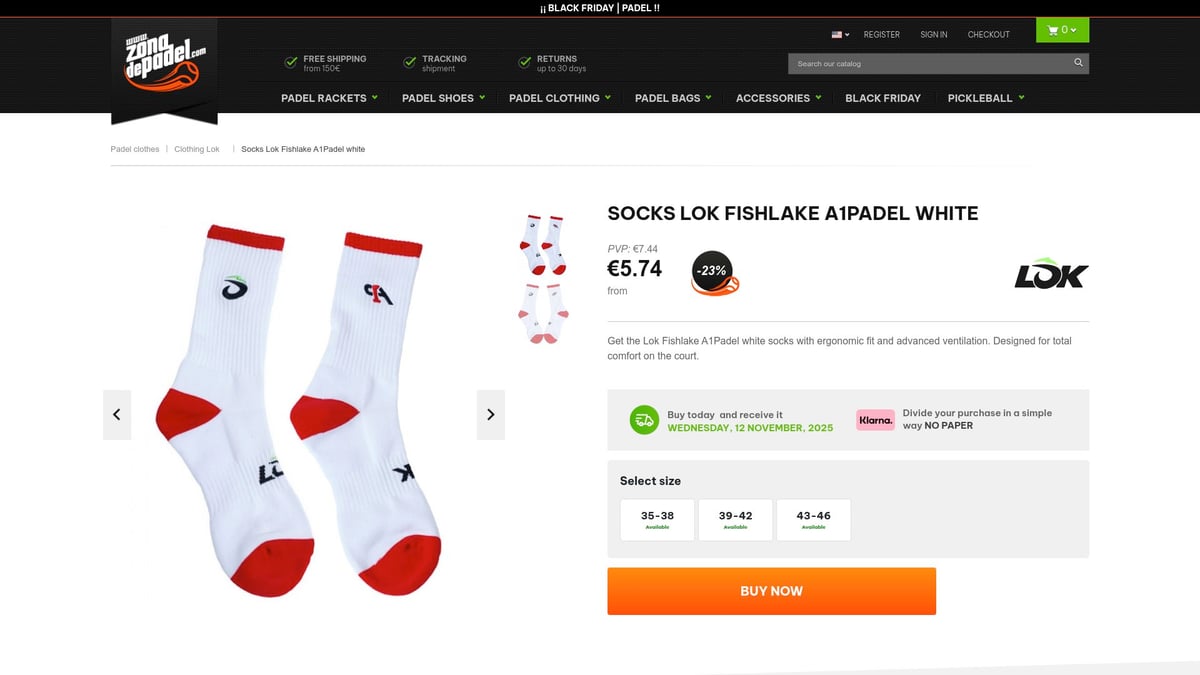The height and width of the screenshot is (675, 1200).
Task: Open the language flag dropdown
Action: click(x=838, y=34)
